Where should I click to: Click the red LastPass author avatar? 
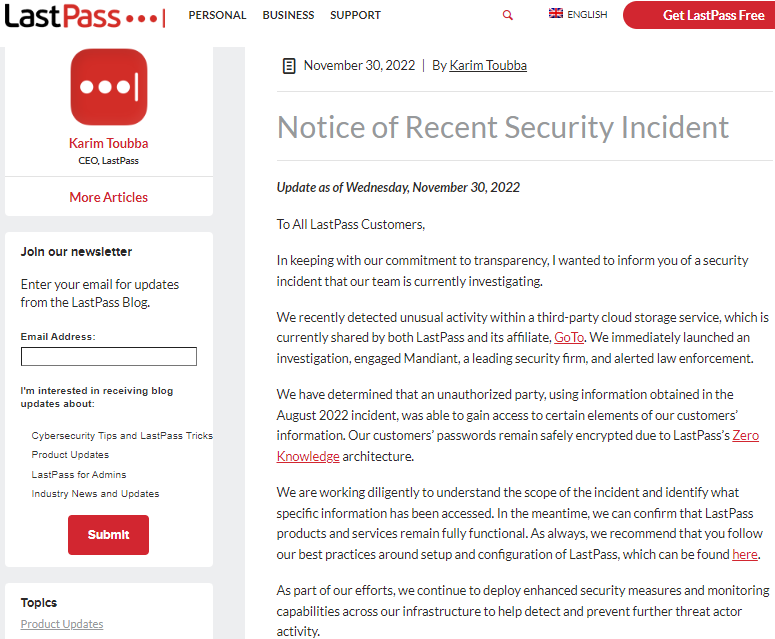tap(109, 87)
